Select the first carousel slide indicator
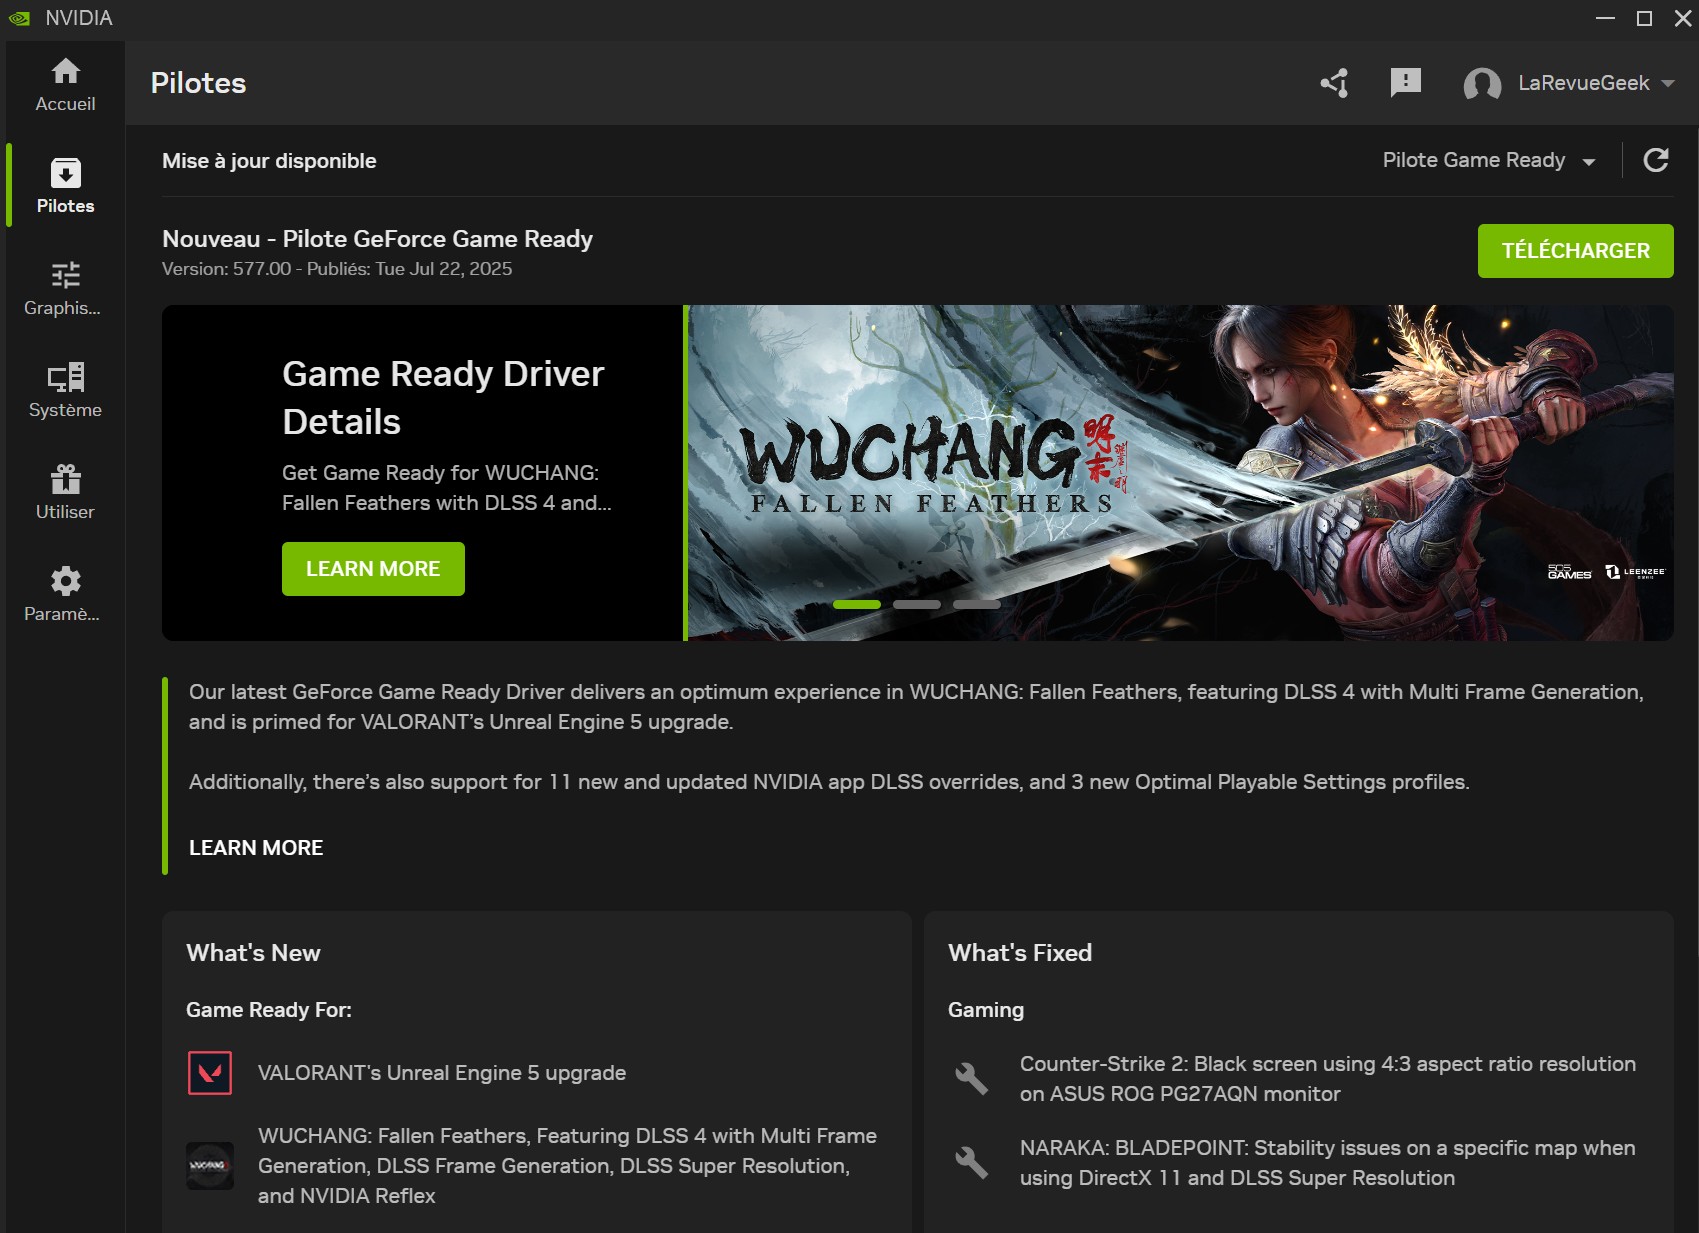 [x=856, y=605]
